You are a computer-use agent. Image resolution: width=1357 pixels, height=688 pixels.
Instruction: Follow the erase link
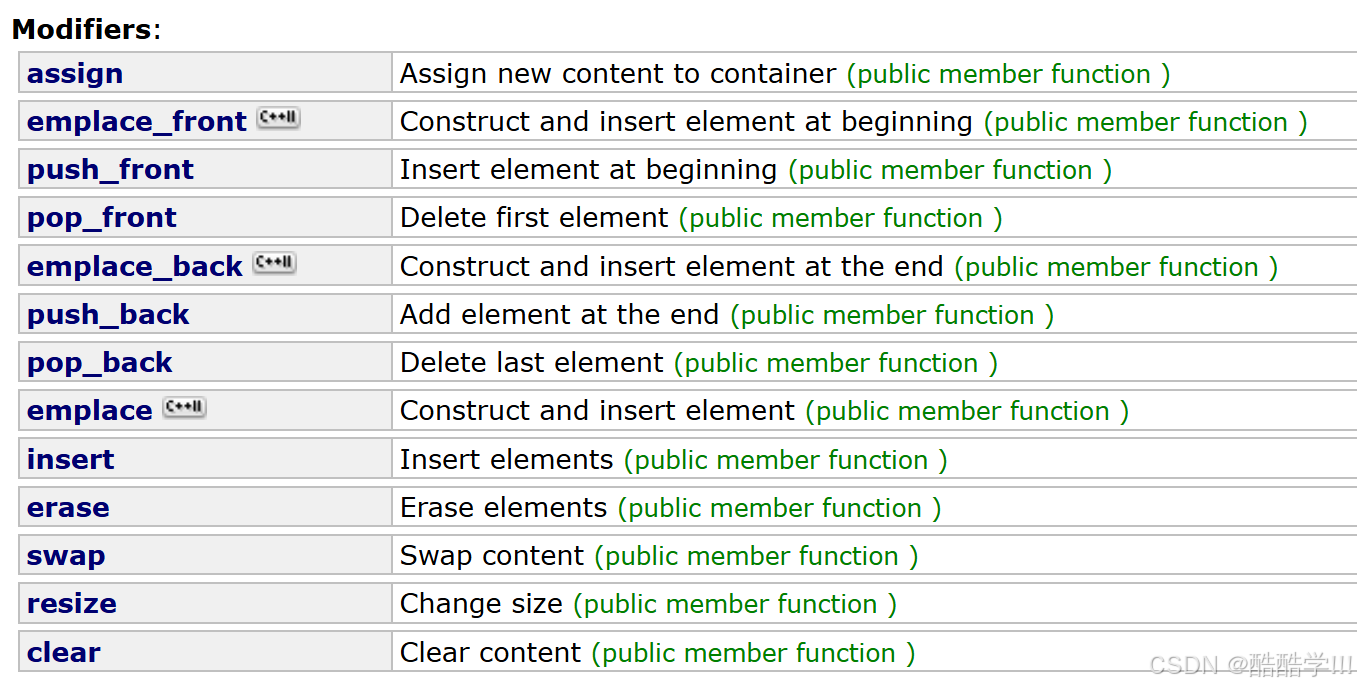(68, 508)
